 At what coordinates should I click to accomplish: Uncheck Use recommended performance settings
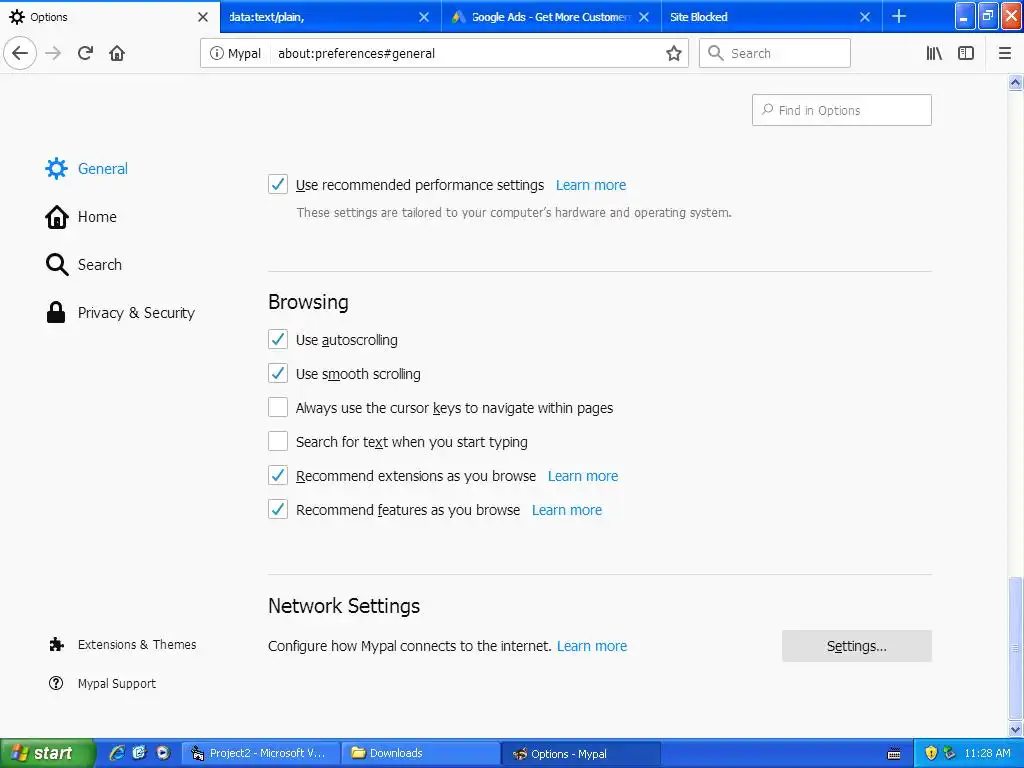pos(278,184)
